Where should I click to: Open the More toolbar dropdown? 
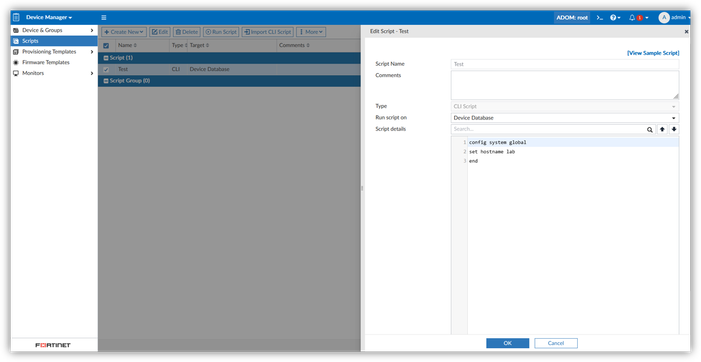[311, 32]
